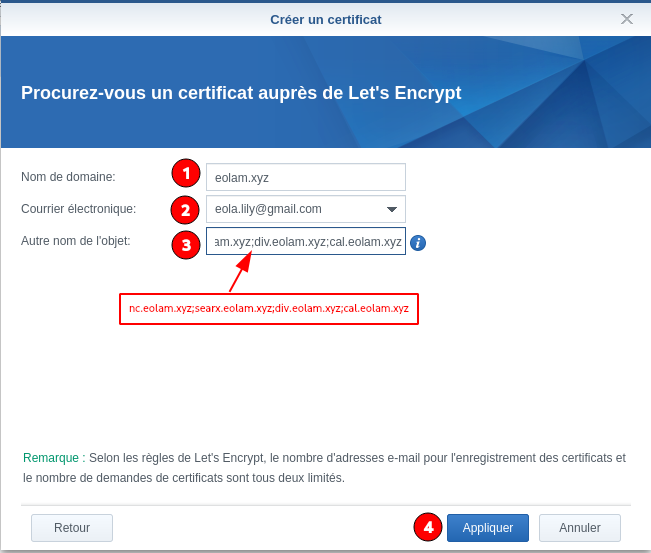
Task: Click the green "Remarque" word
Action: pos(50,458)
